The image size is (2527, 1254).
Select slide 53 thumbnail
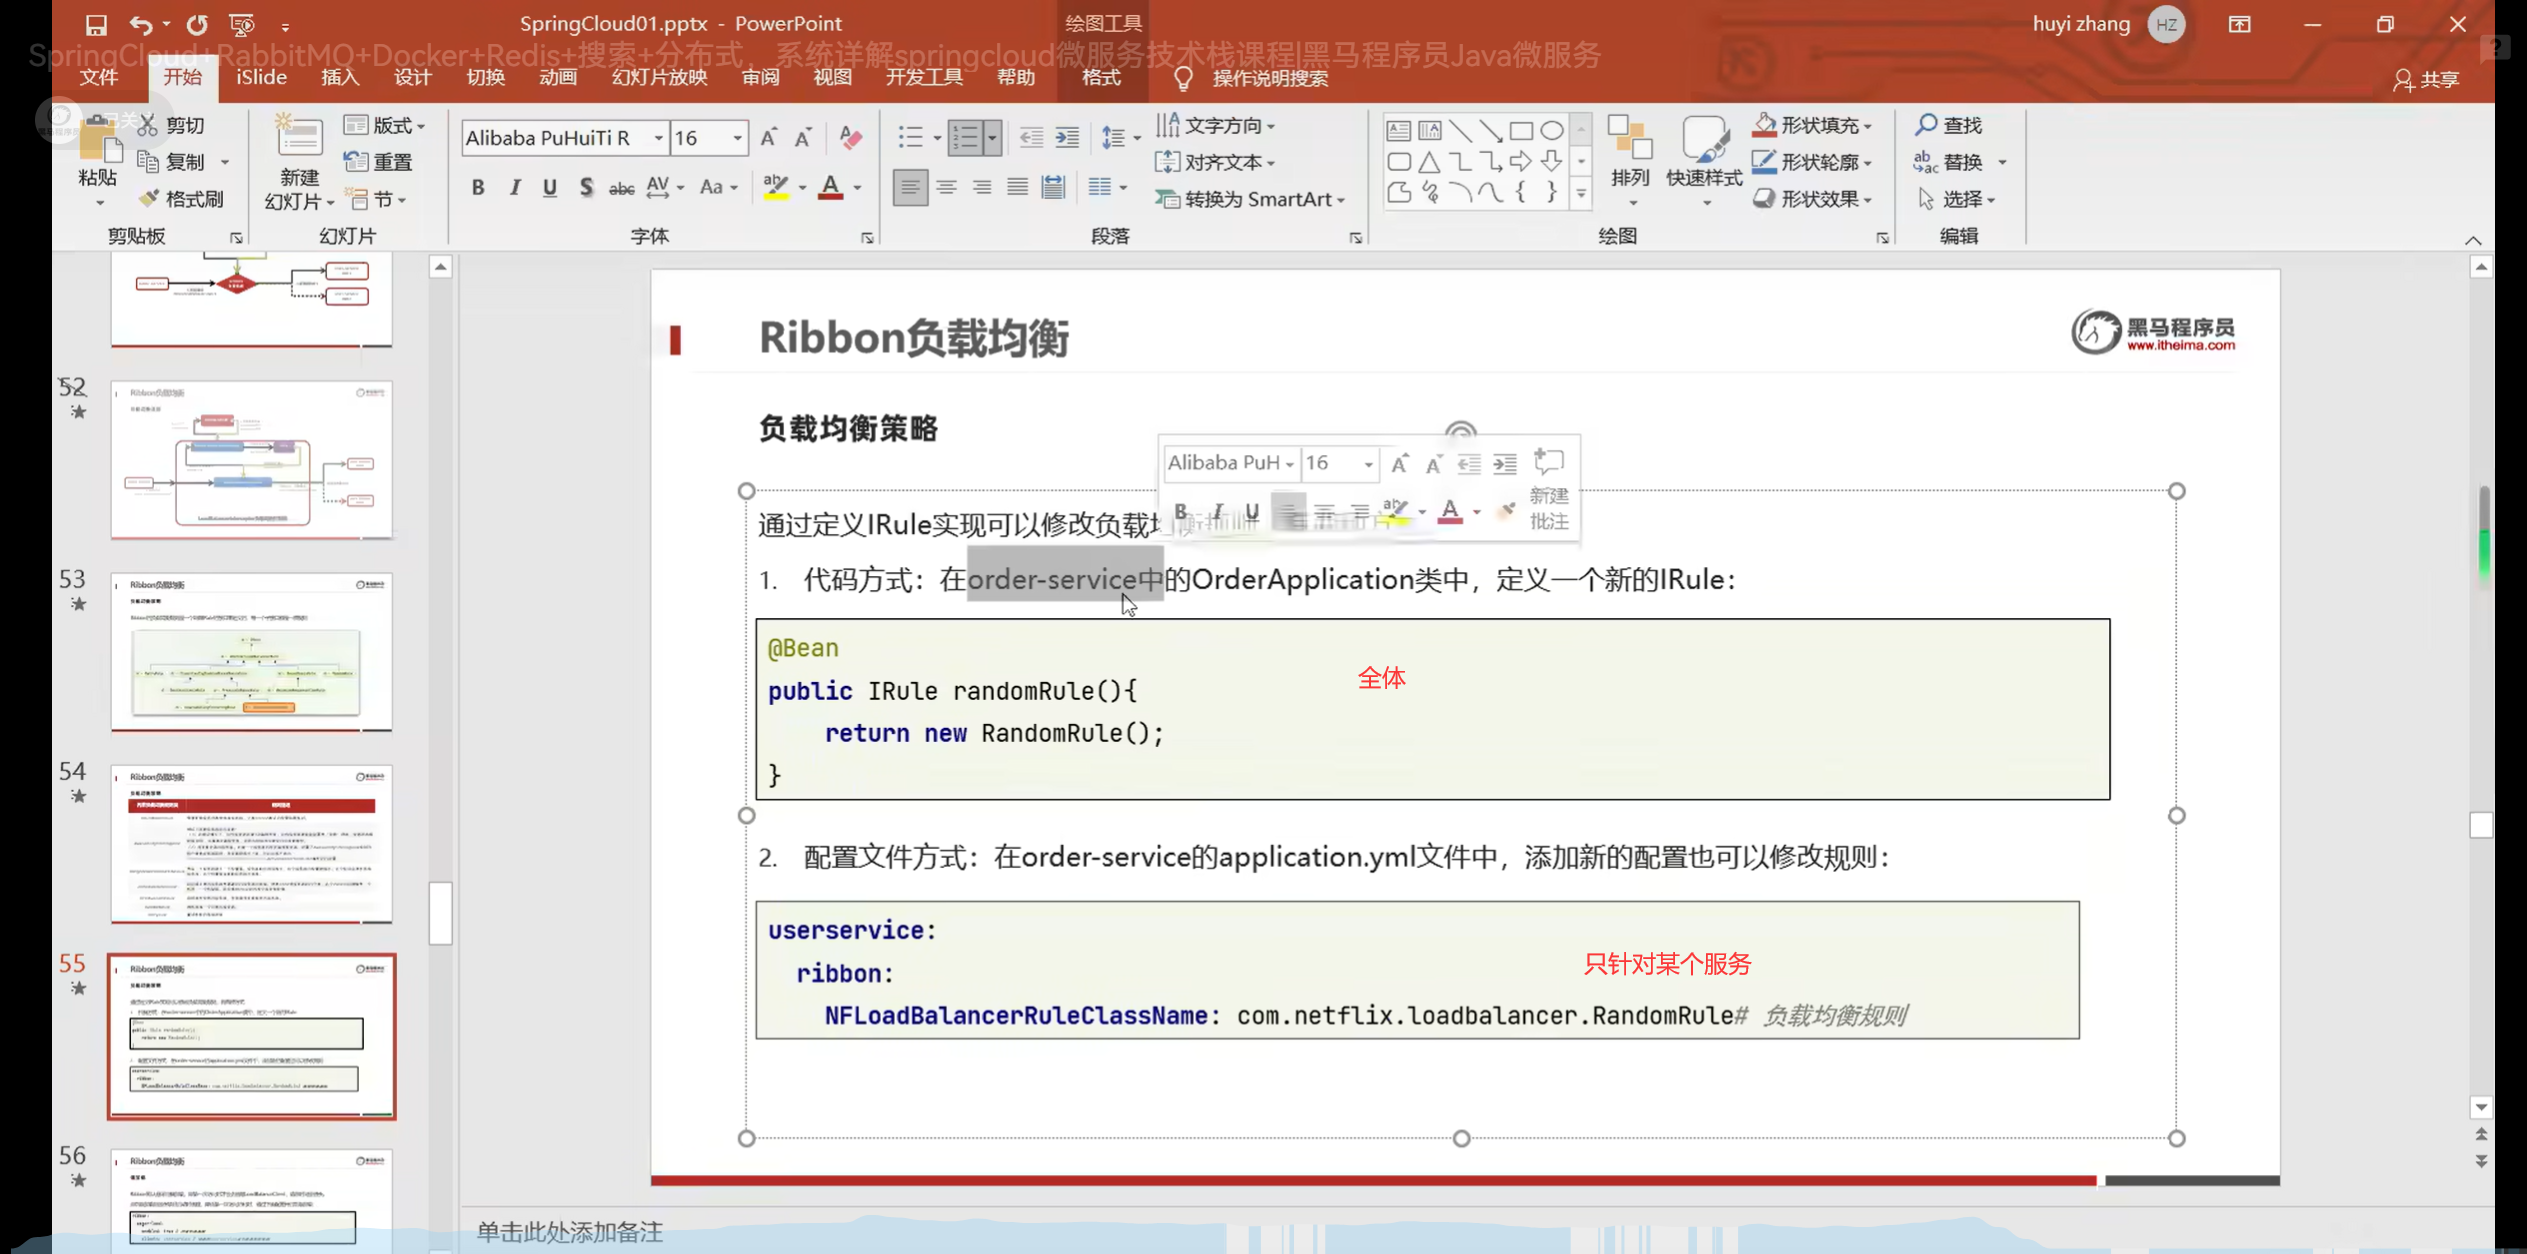(251, 652)
